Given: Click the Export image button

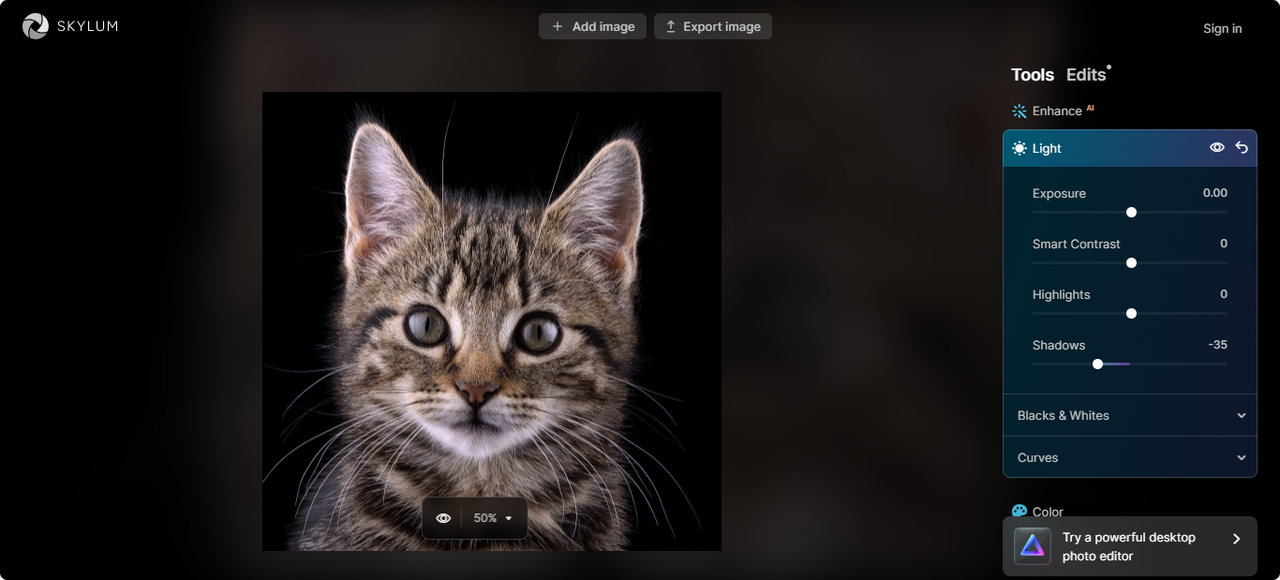Looking at the screenshot, I should (x=713, y=27).
